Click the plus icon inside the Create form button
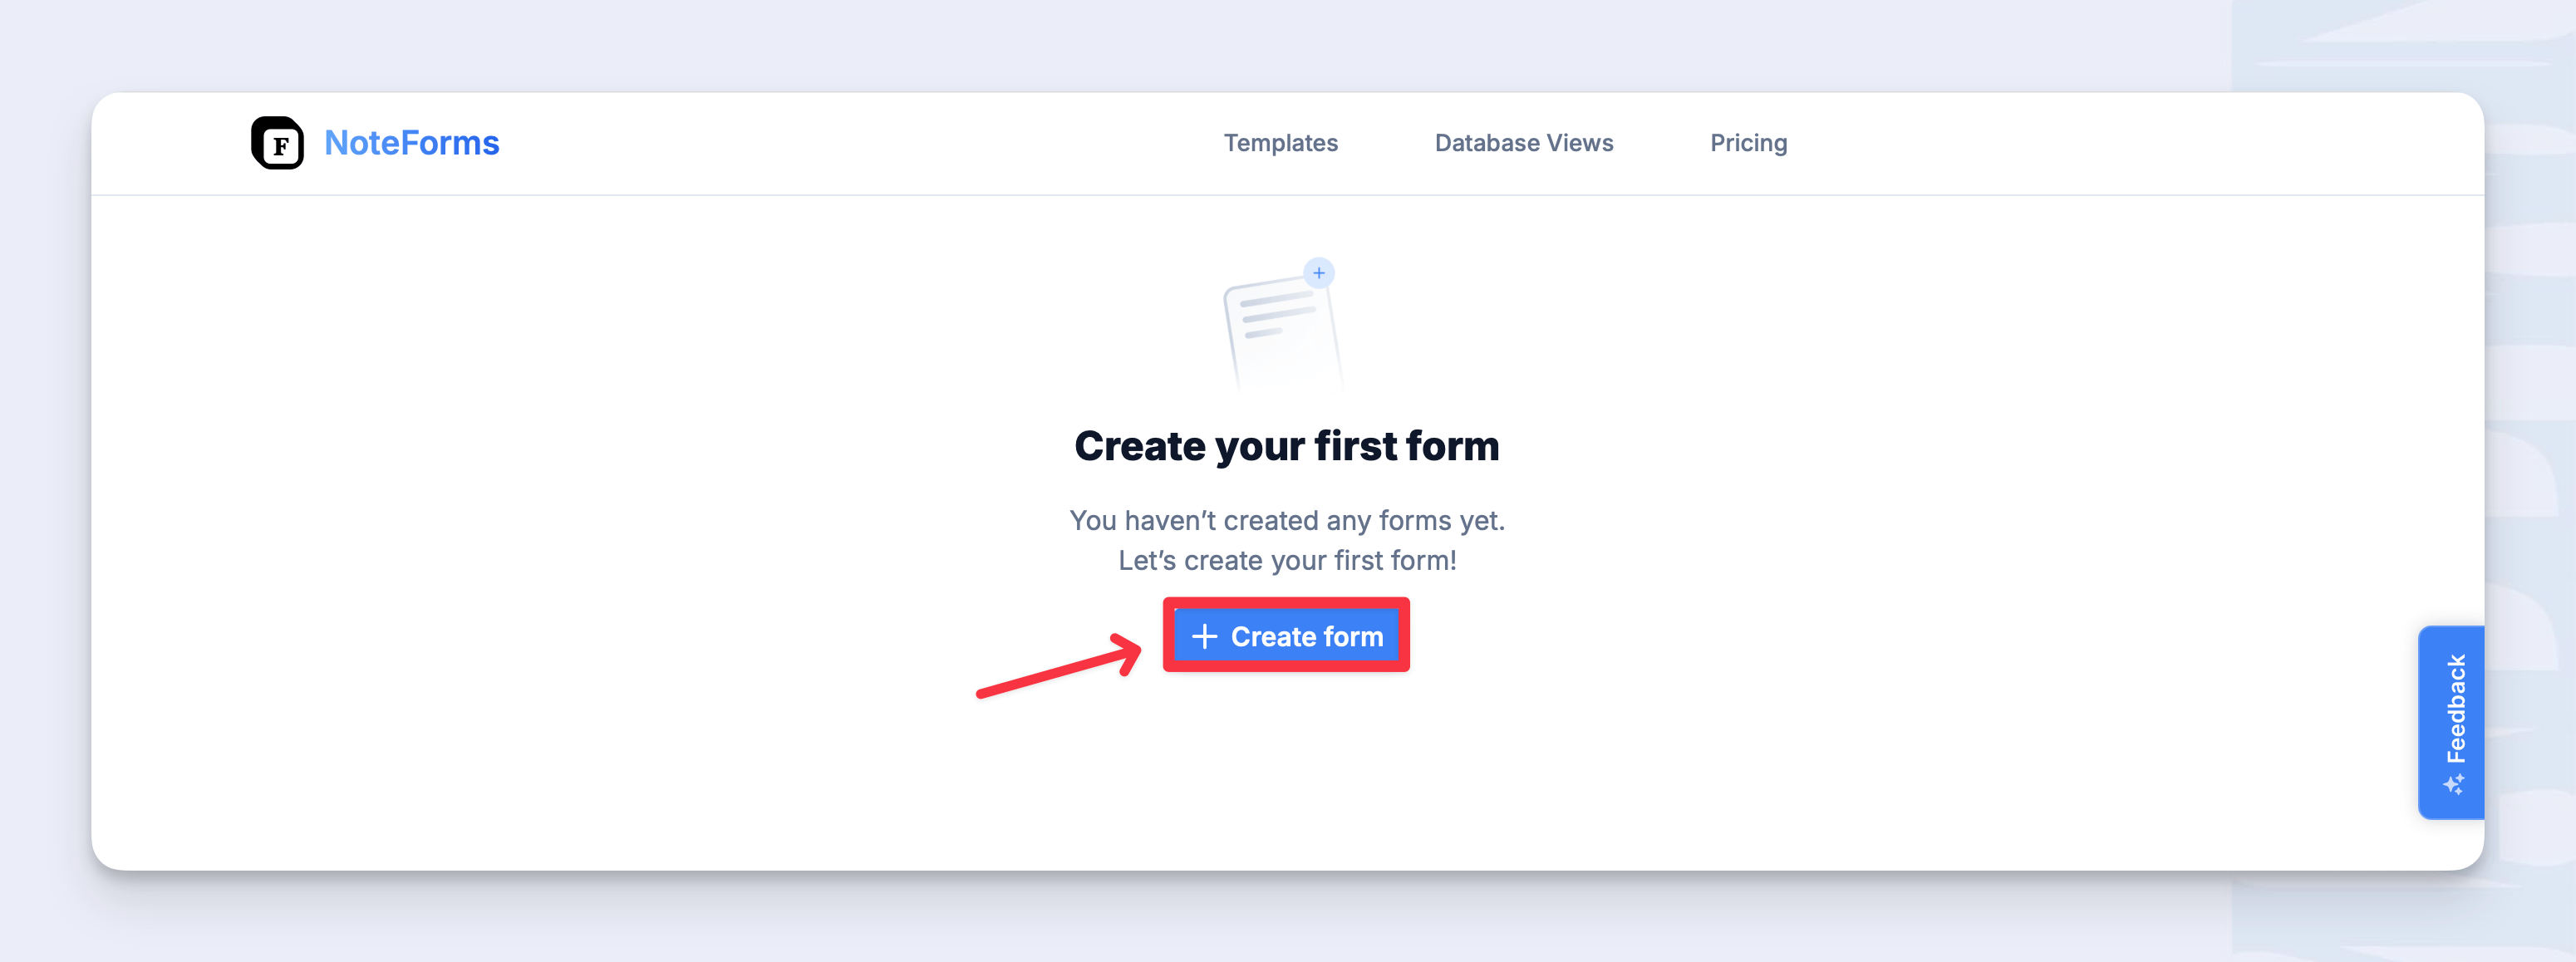 pyautogui.click(x=1204, y=636)
